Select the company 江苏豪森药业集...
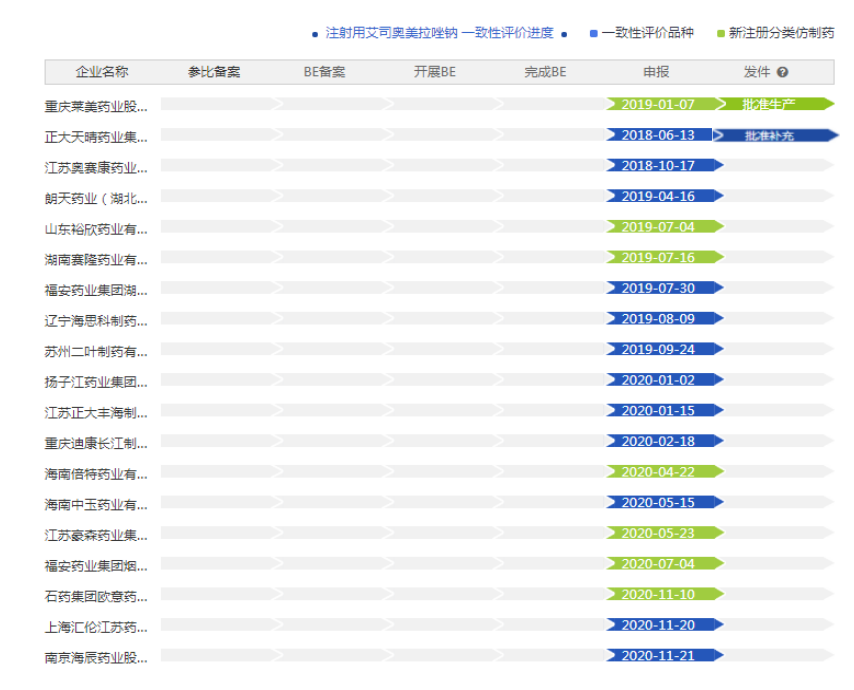The image size is (854, 690). coord(96,535)
